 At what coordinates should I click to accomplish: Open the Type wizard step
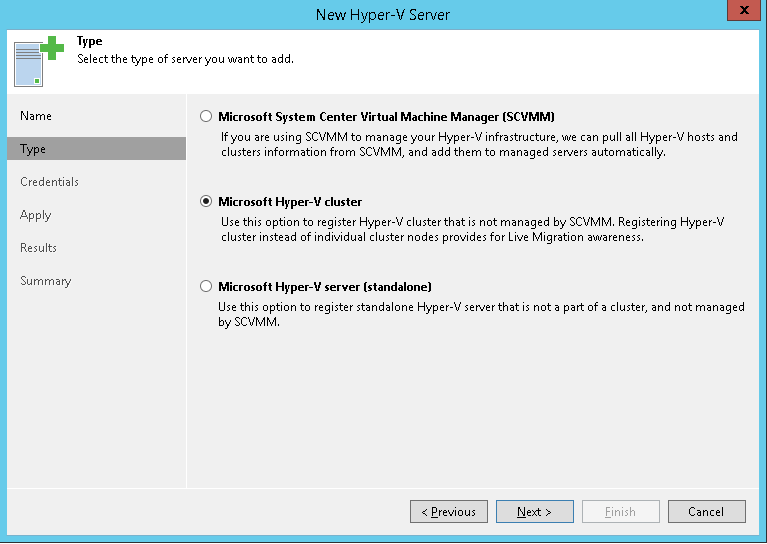tap(96, 149)
